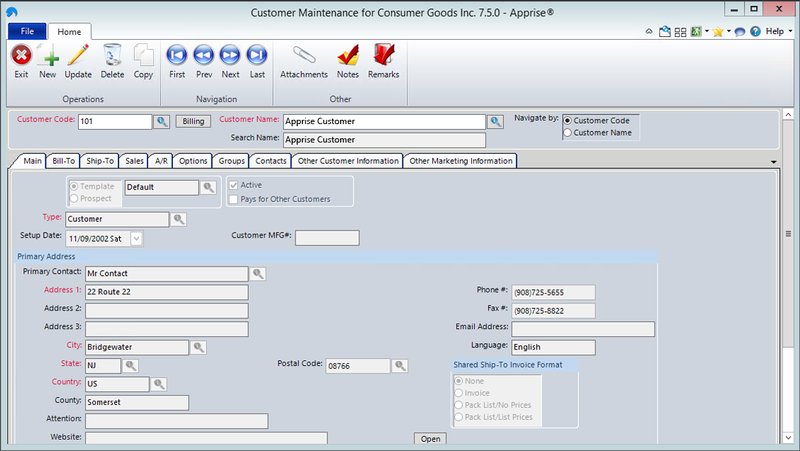Open Primary Contact lookup magnifier

tap(258, 273)
